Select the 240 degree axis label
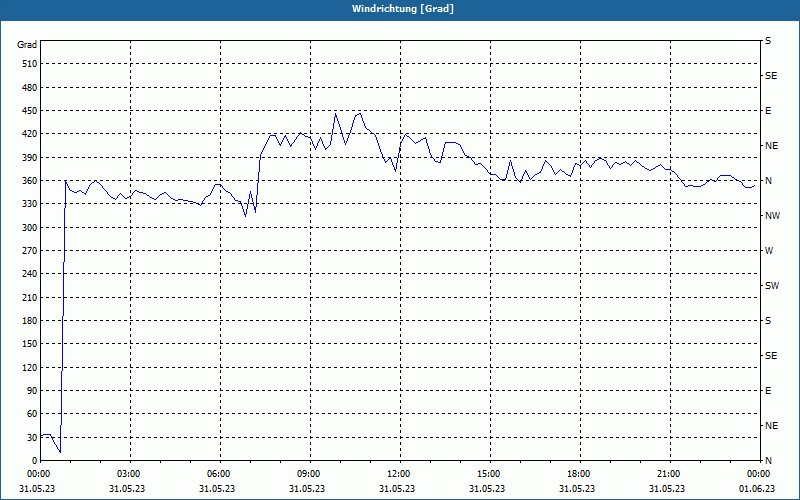 pyautogui.click(x=30, y=273)
